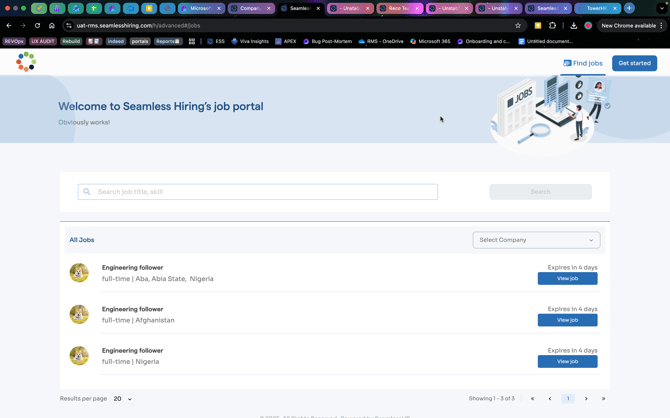Go to the previous results page arrow
This screenshot has height=418, width=670.
tap(550, 399)
